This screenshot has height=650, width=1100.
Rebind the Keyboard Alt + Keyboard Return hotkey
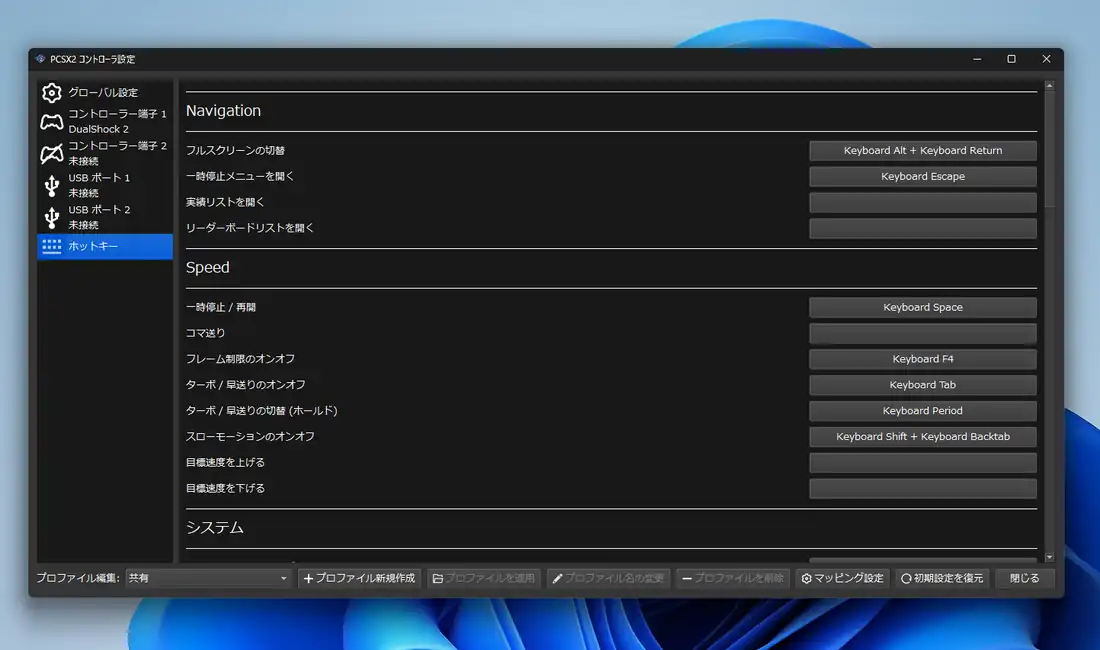[922, 151]
